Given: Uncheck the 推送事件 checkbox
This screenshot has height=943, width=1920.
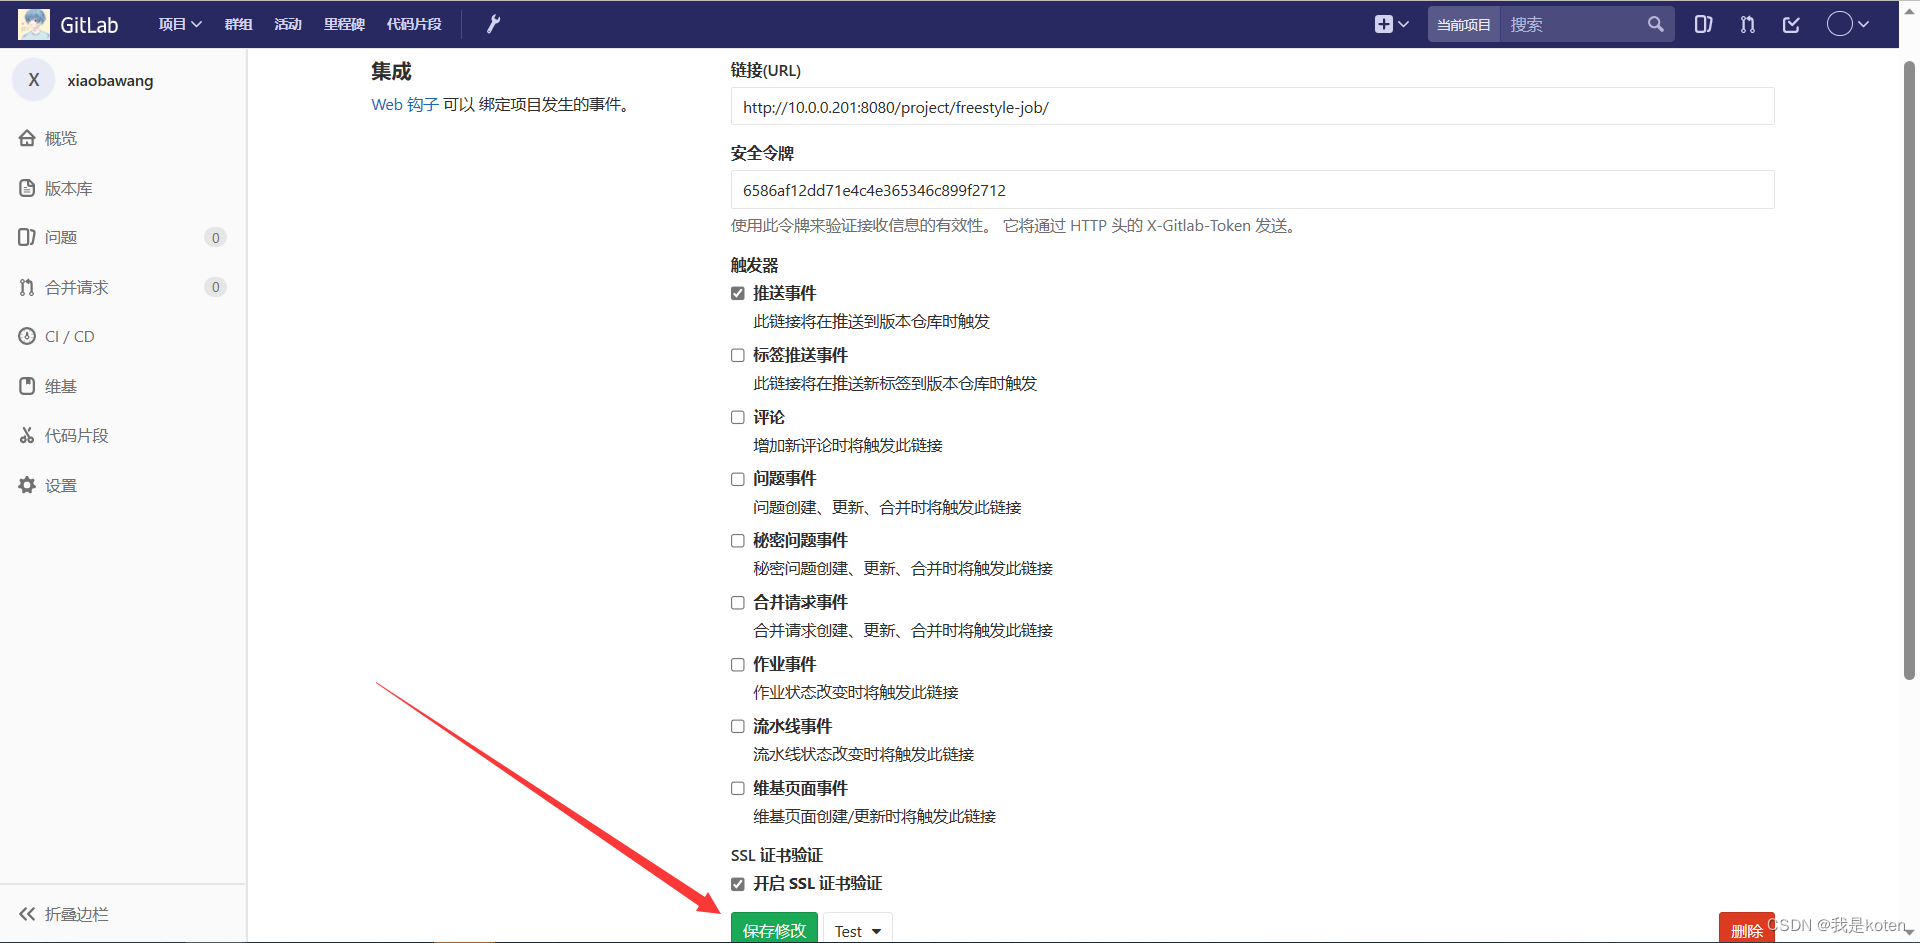Looking at the screenshot, I should [738, 293].
